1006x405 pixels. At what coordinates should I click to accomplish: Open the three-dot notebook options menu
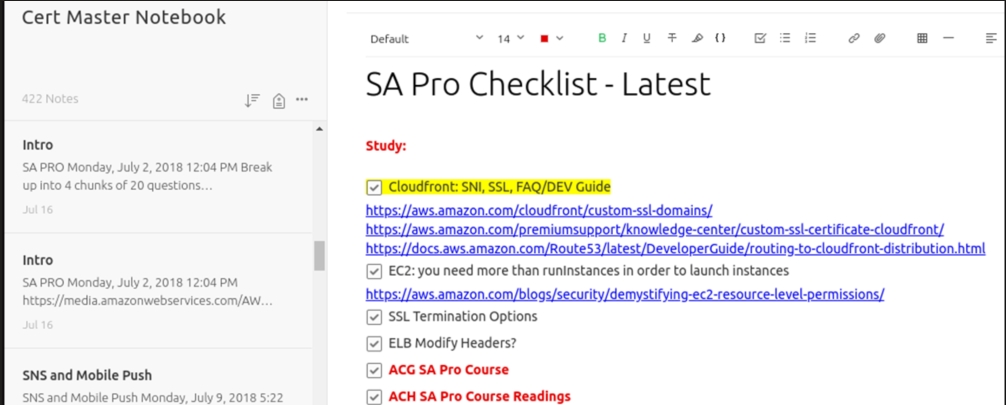tap(302, 99)
